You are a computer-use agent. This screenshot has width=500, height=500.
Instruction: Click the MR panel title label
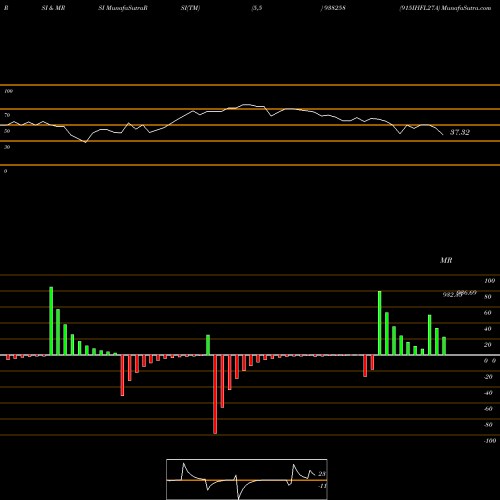pos(446,260)
